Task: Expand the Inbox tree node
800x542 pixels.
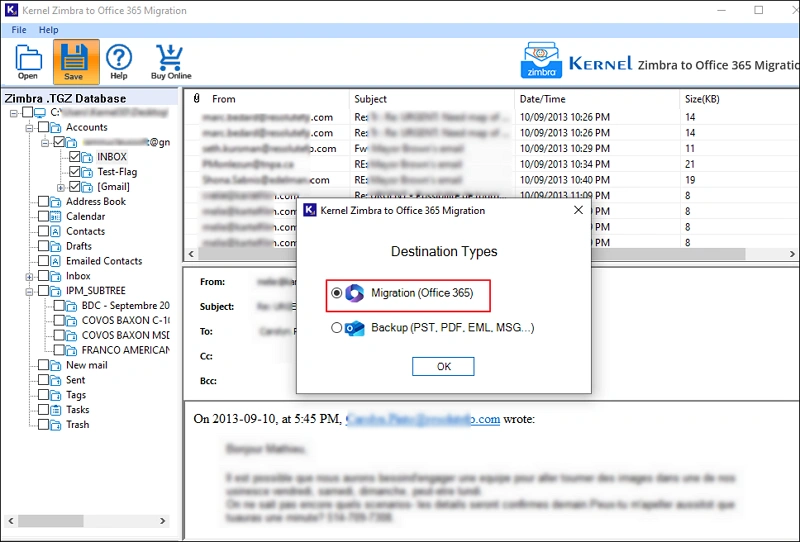Action: point(29,277)
